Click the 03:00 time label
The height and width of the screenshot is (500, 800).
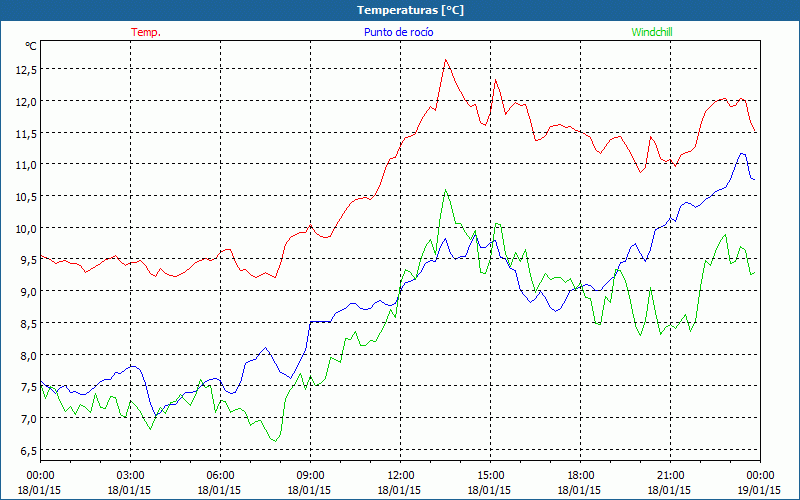(130, 476)
